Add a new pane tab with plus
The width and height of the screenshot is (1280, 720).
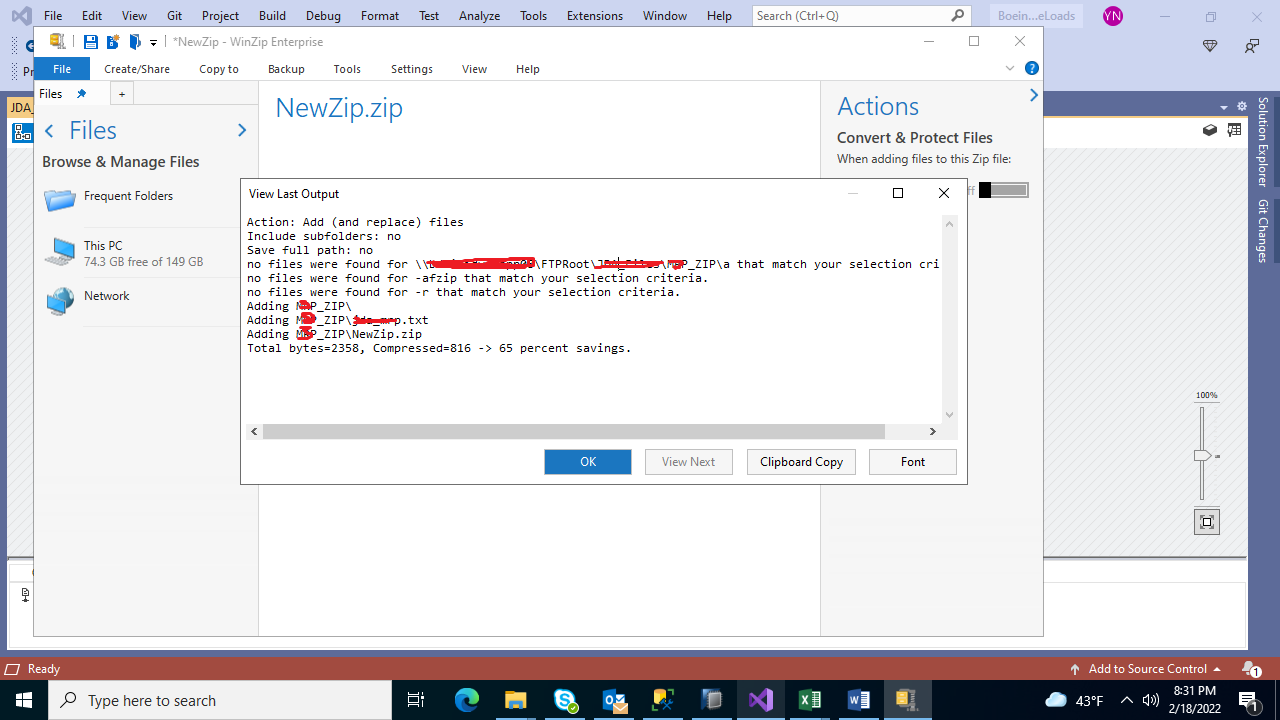pos(122,93)
